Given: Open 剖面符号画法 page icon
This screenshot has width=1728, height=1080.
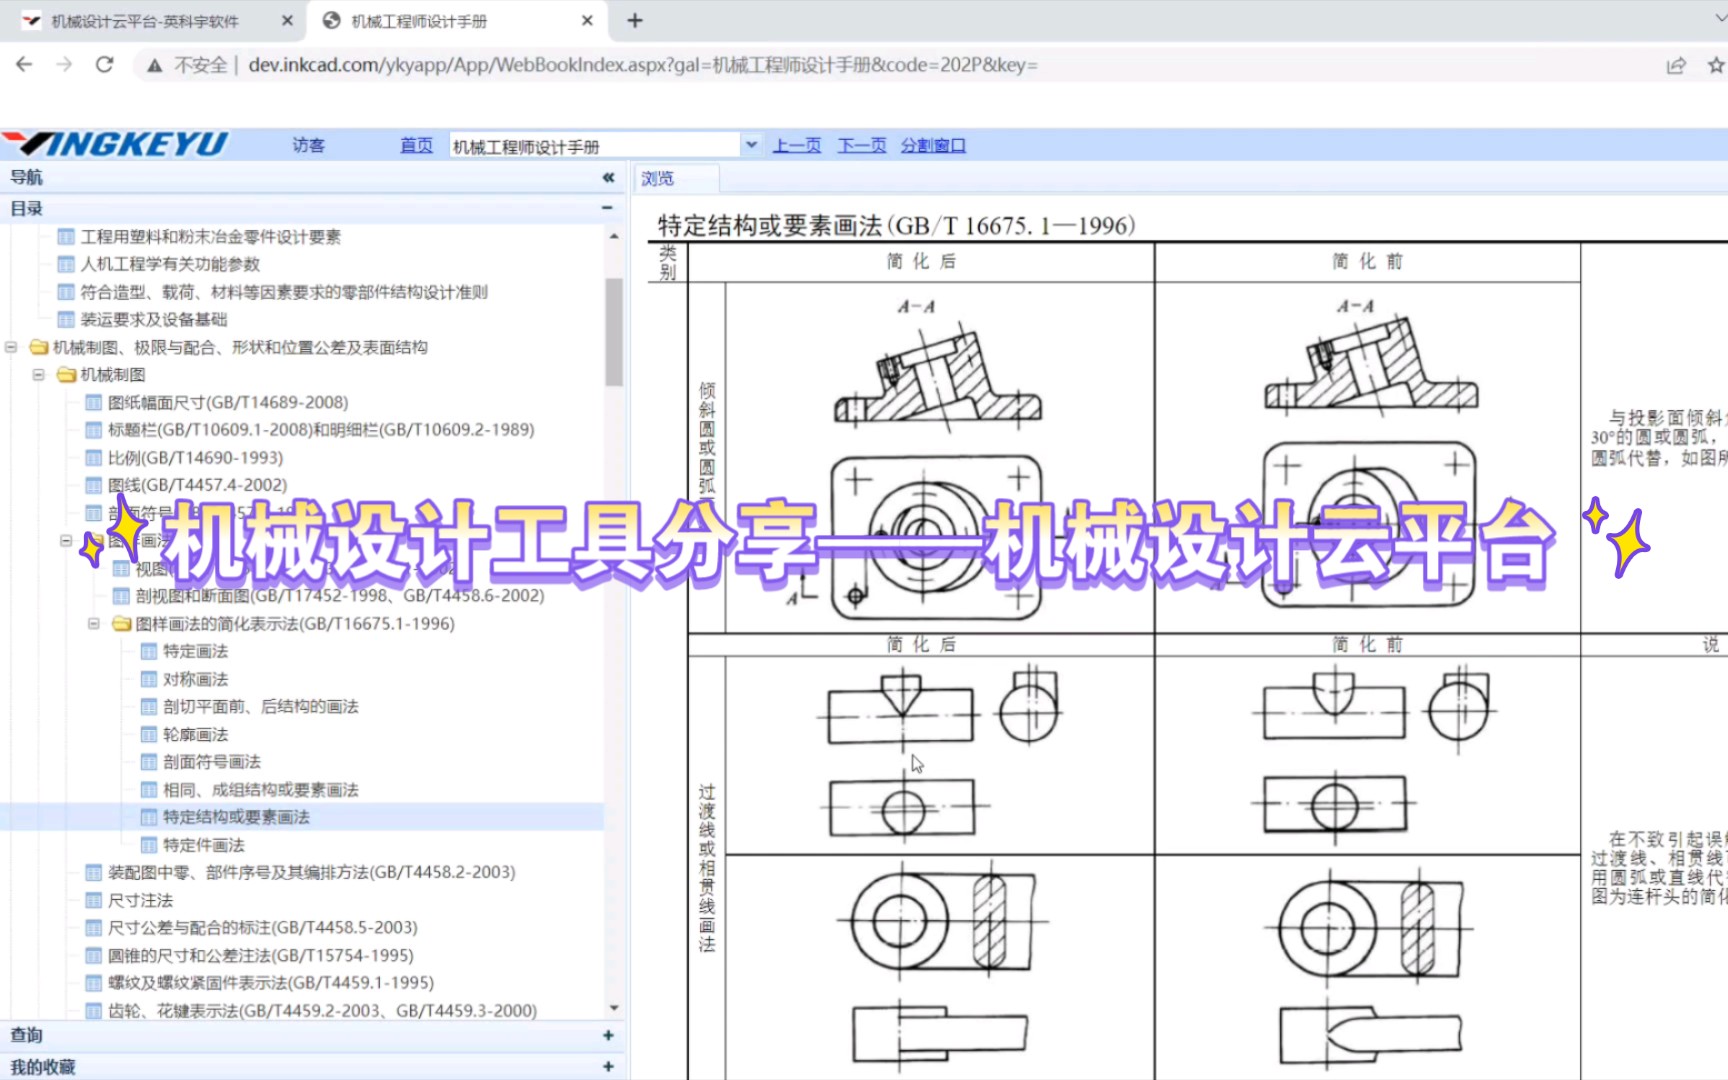Looking at the screenshot, I should coord(149,762).
